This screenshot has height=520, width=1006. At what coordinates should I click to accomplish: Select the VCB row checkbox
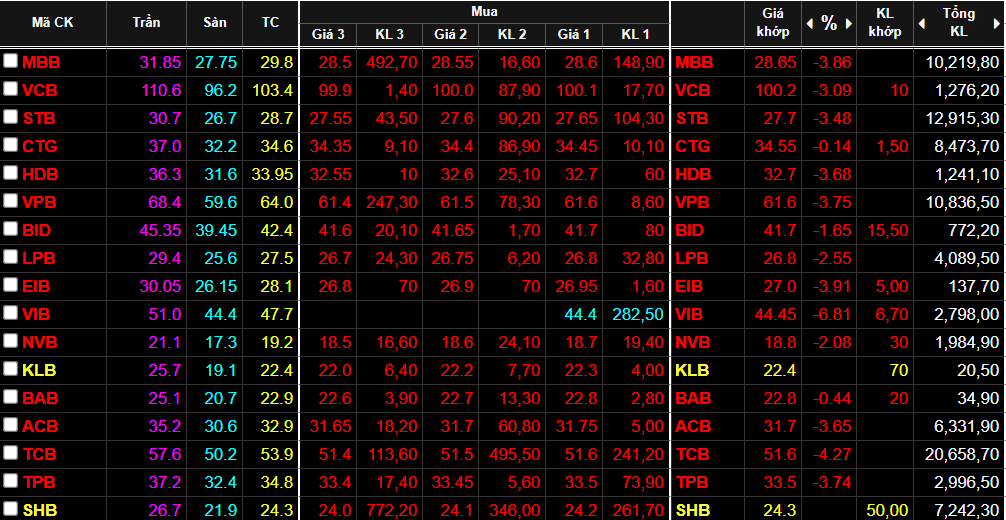[x=10, y=89]
